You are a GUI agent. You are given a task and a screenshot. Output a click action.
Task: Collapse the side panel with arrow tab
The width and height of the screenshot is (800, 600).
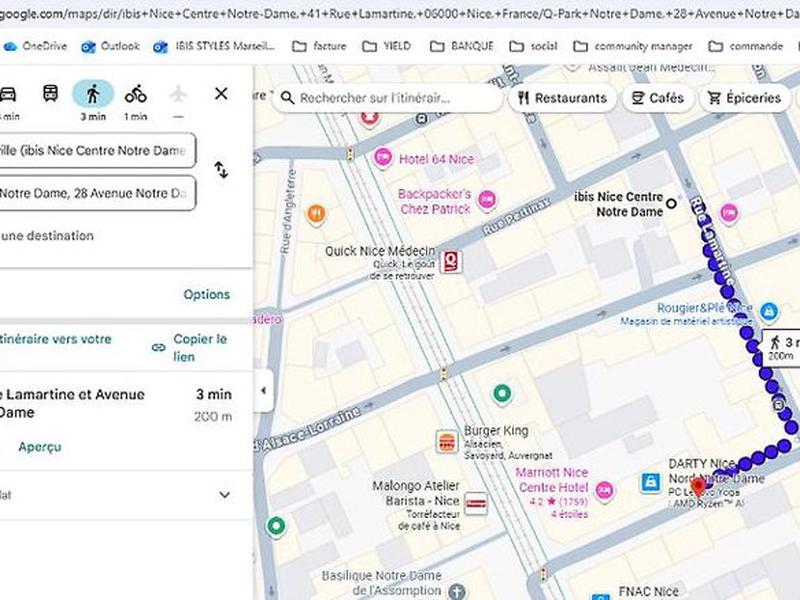(263, 391)
